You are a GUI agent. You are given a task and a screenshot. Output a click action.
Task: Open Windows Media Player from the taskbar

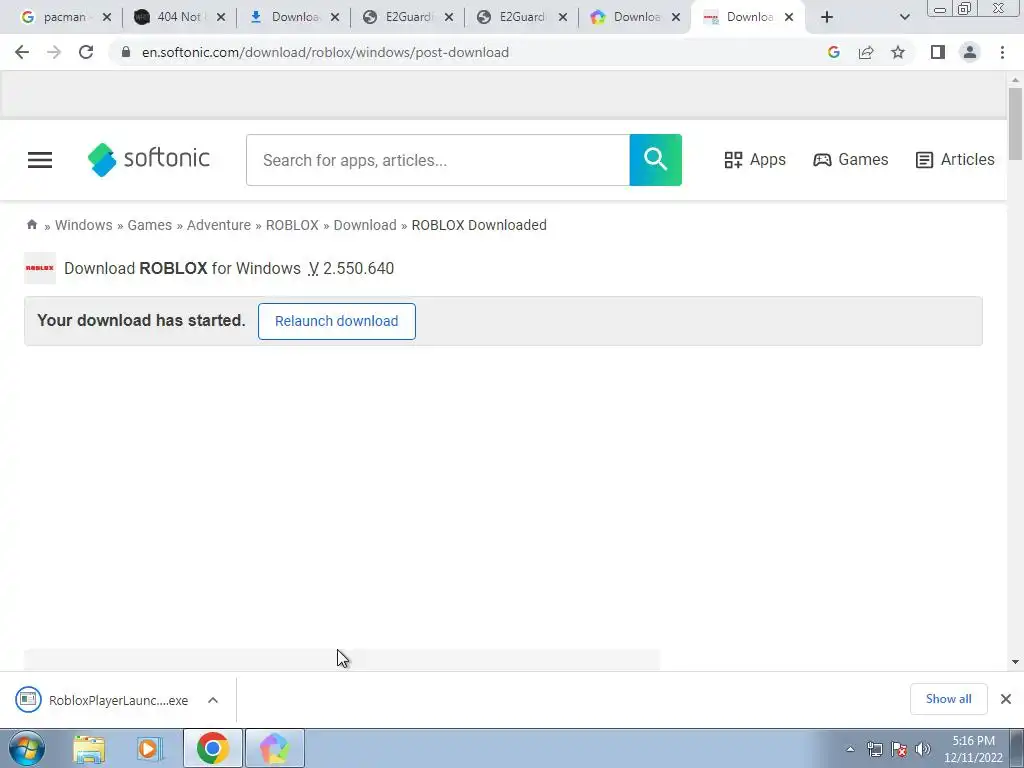149,748
